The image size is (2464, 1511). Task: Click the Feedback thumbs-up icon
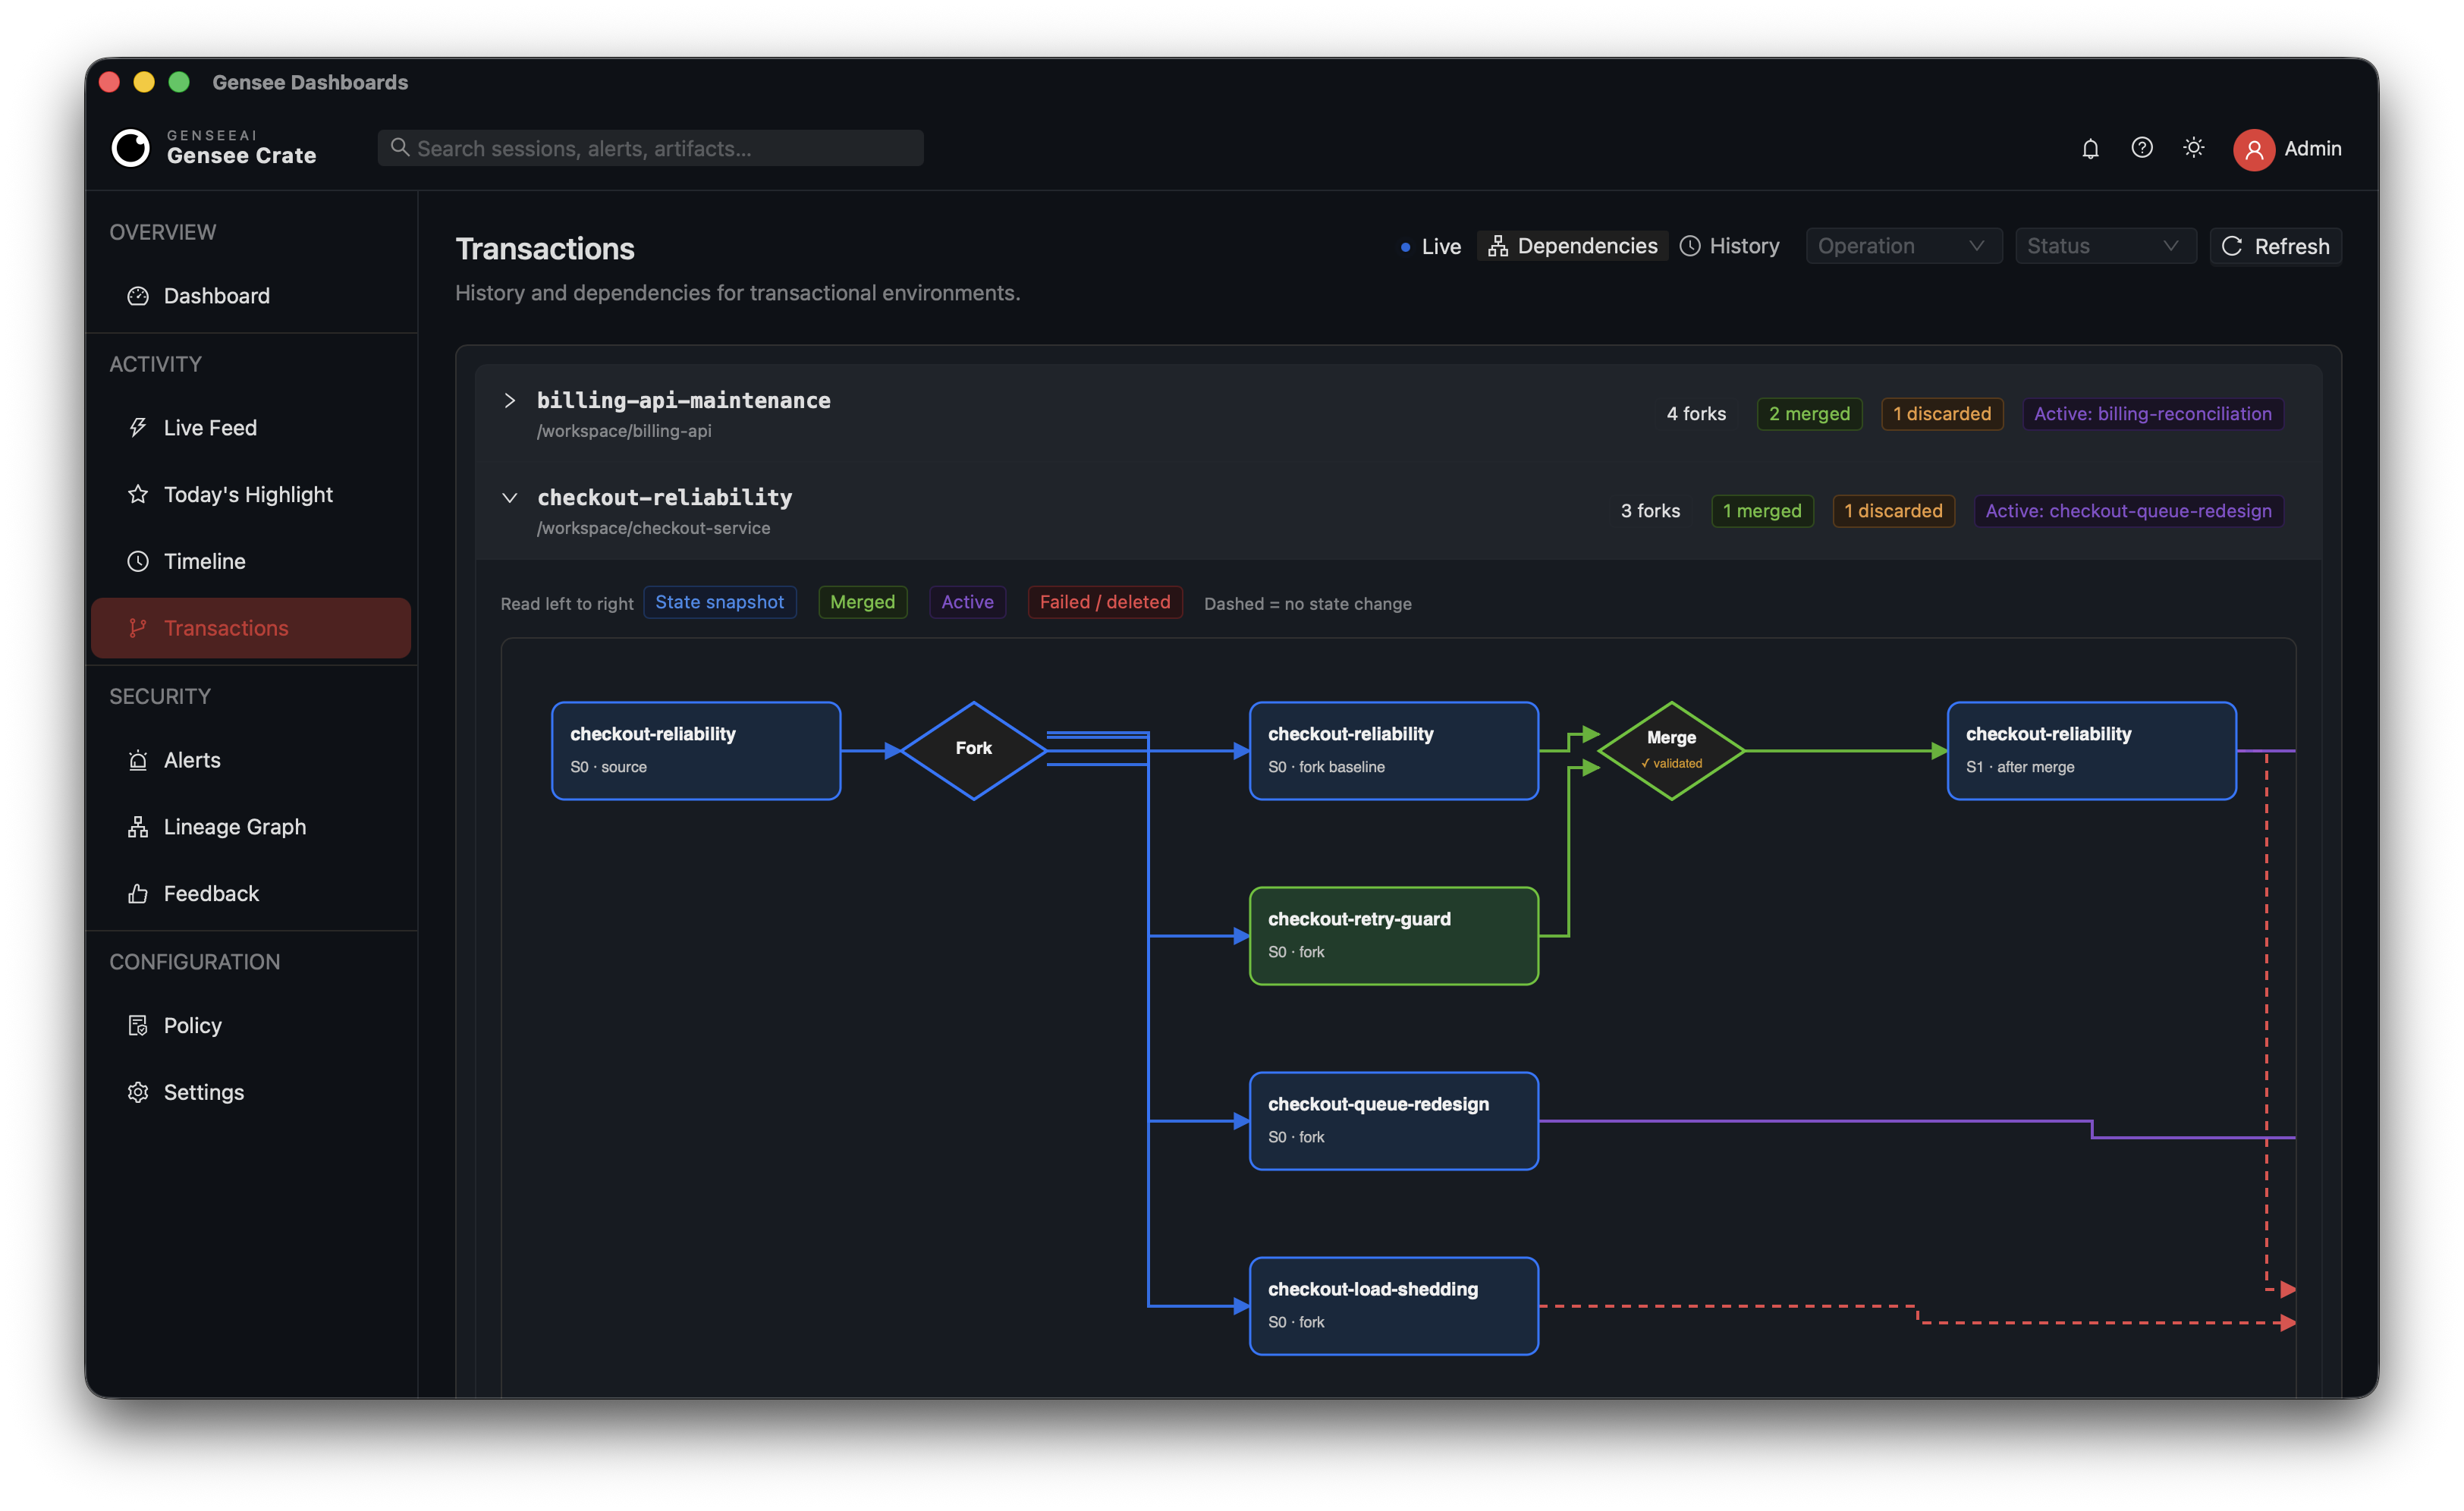pyautogui.click(x=138, y=894)
